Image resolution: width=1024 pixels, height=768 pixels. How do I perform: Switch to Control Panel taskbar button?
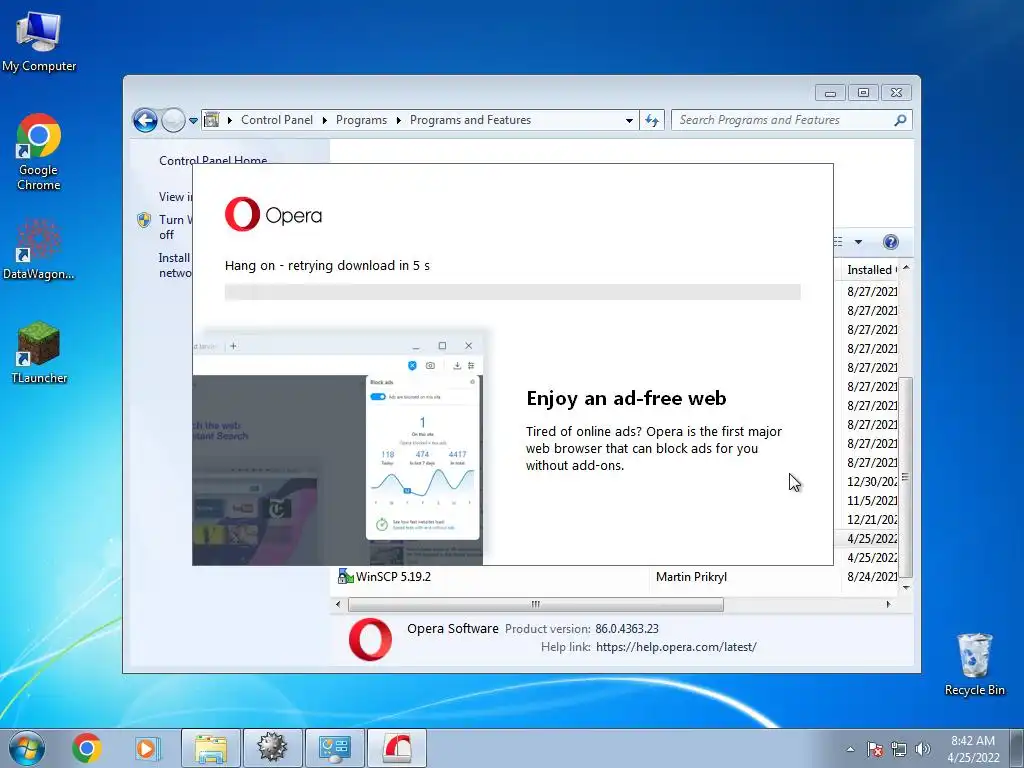(334, 748)
